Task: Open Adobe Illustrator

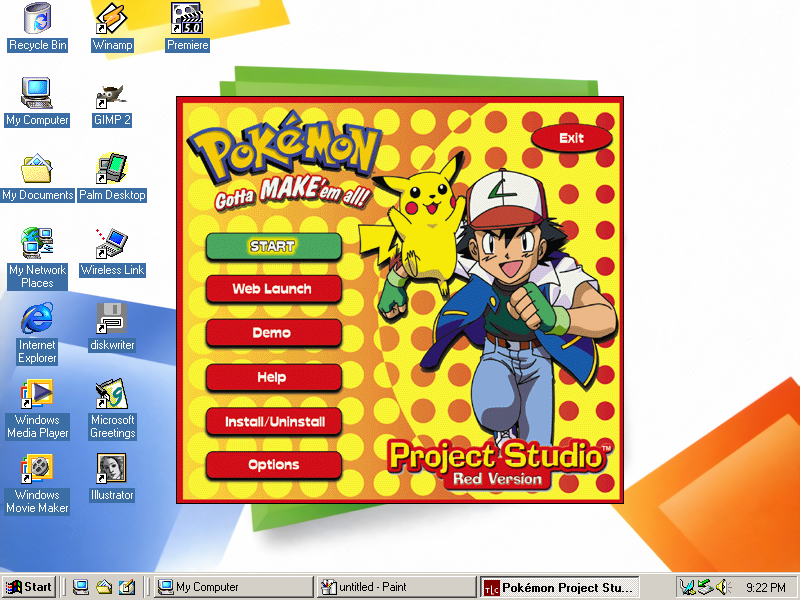Action: tap(111, 470)
